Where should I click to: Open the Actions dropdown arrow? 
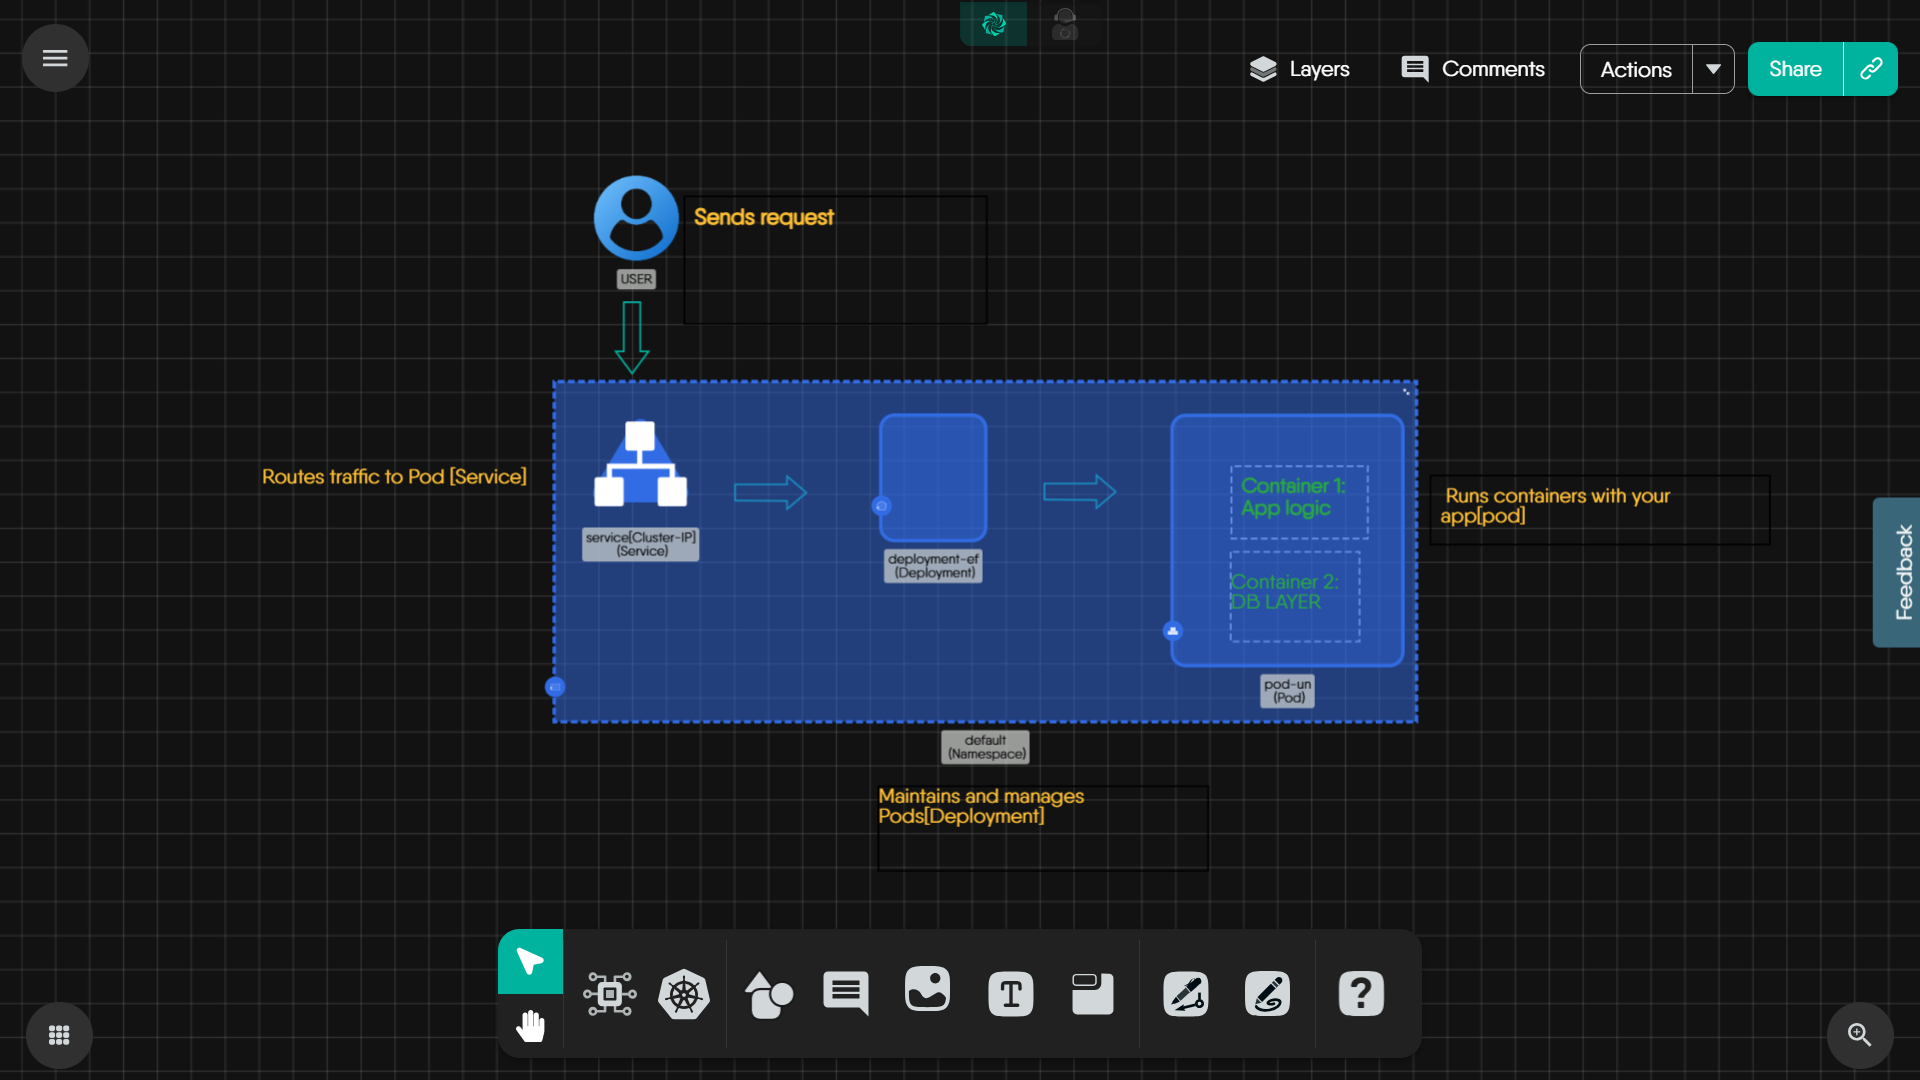(x=1712, y=69)
